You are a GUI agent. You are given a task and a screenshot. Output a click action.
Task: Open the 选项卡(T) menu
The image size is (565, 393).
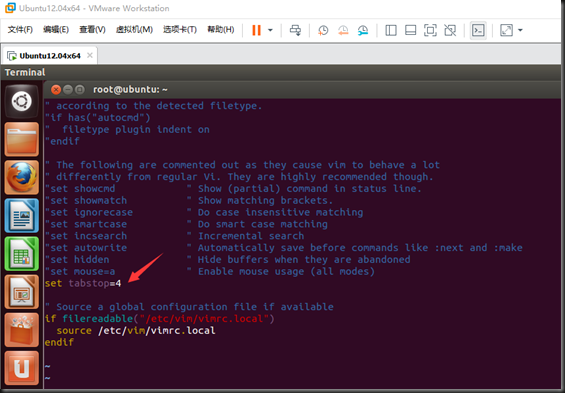(x=180, y=30)
